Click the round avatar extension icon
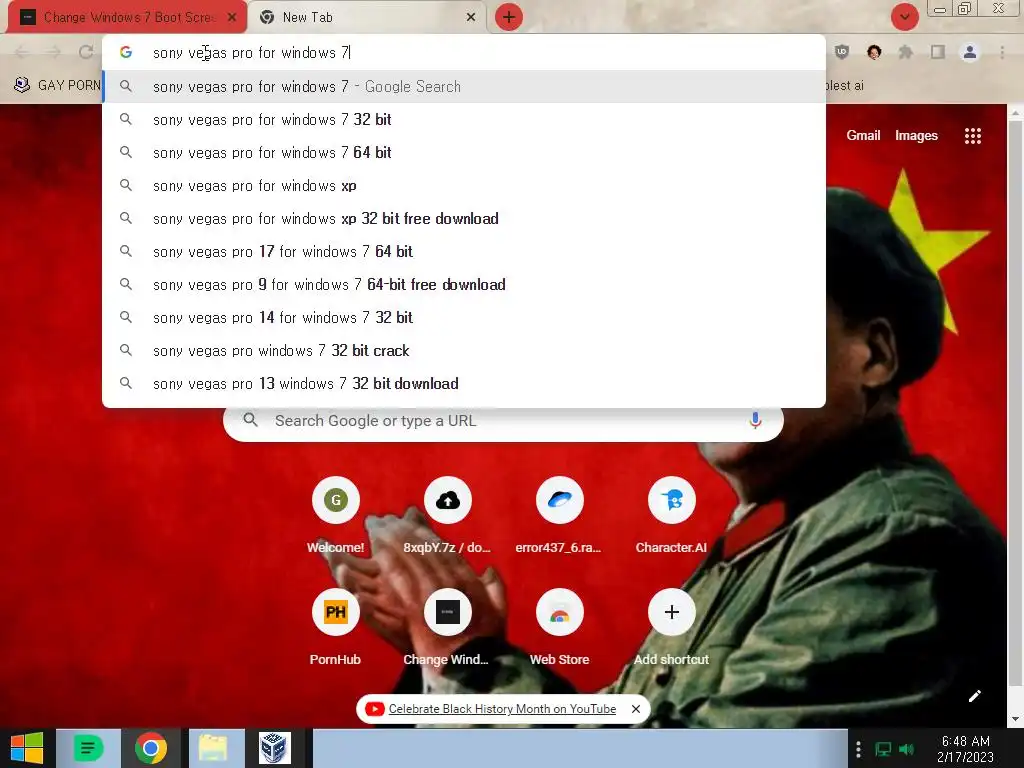Screen dimensions: 1024x768 pyautogui.click(x=874, y=52)
